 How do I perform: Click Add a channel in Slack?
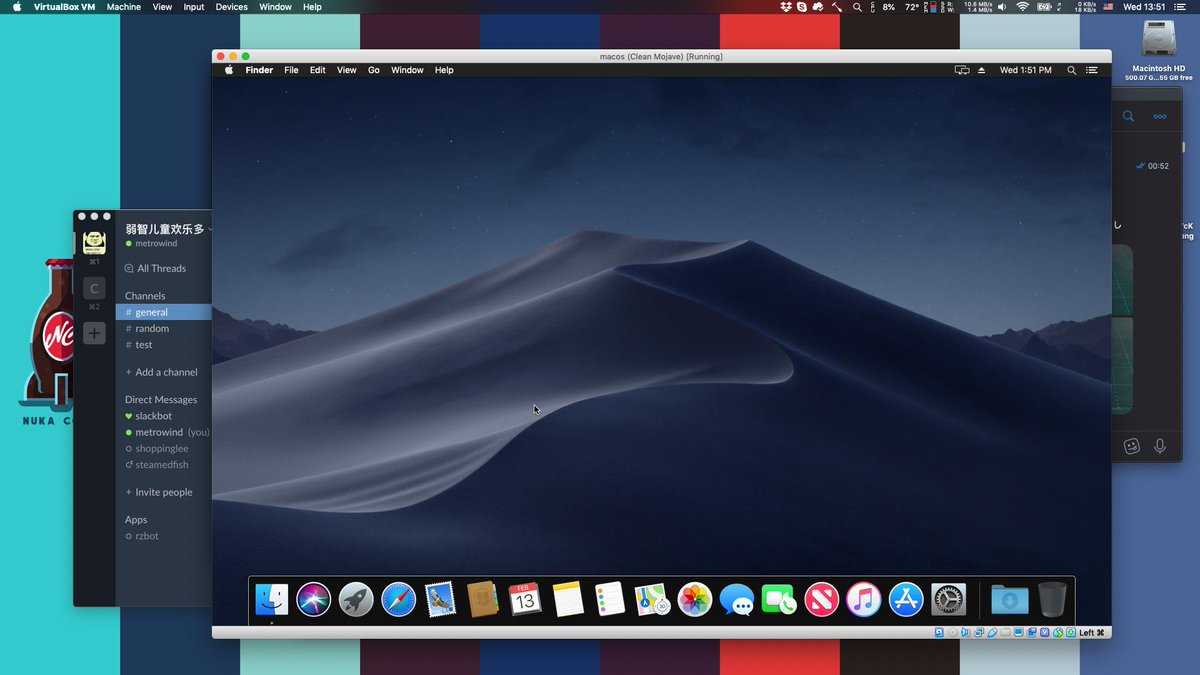pyautogui.click(x=166, y=372)
